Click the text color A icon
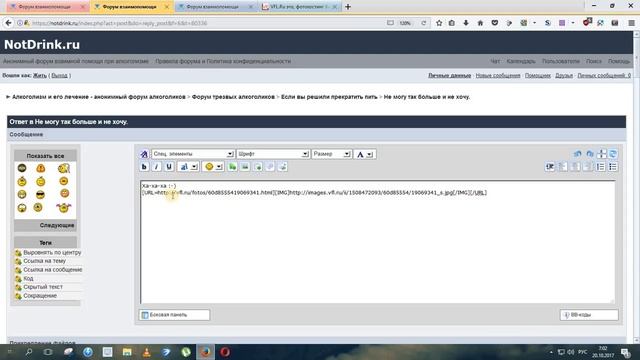Screen dimensions: 640x360 click(360, 154)
